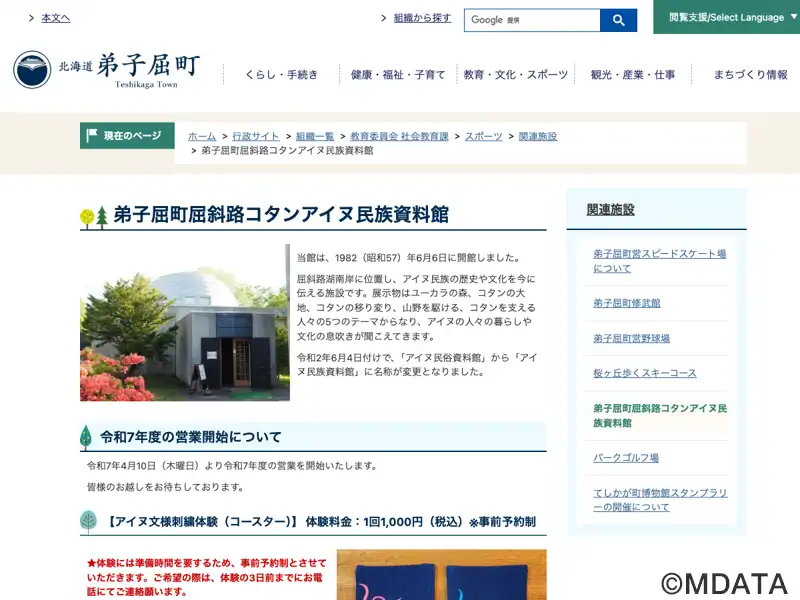
Task: Jump to main content via 本文へ link
Action: tap(56, 18)
